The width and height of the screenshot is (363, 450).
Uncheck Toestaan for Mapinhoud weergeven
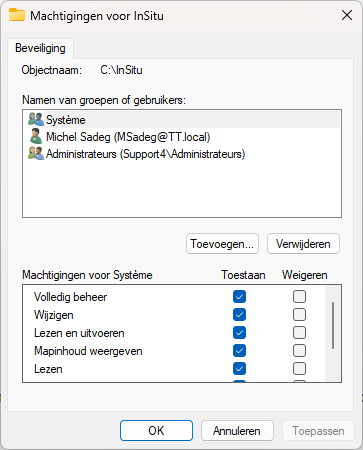pos(239,350)
